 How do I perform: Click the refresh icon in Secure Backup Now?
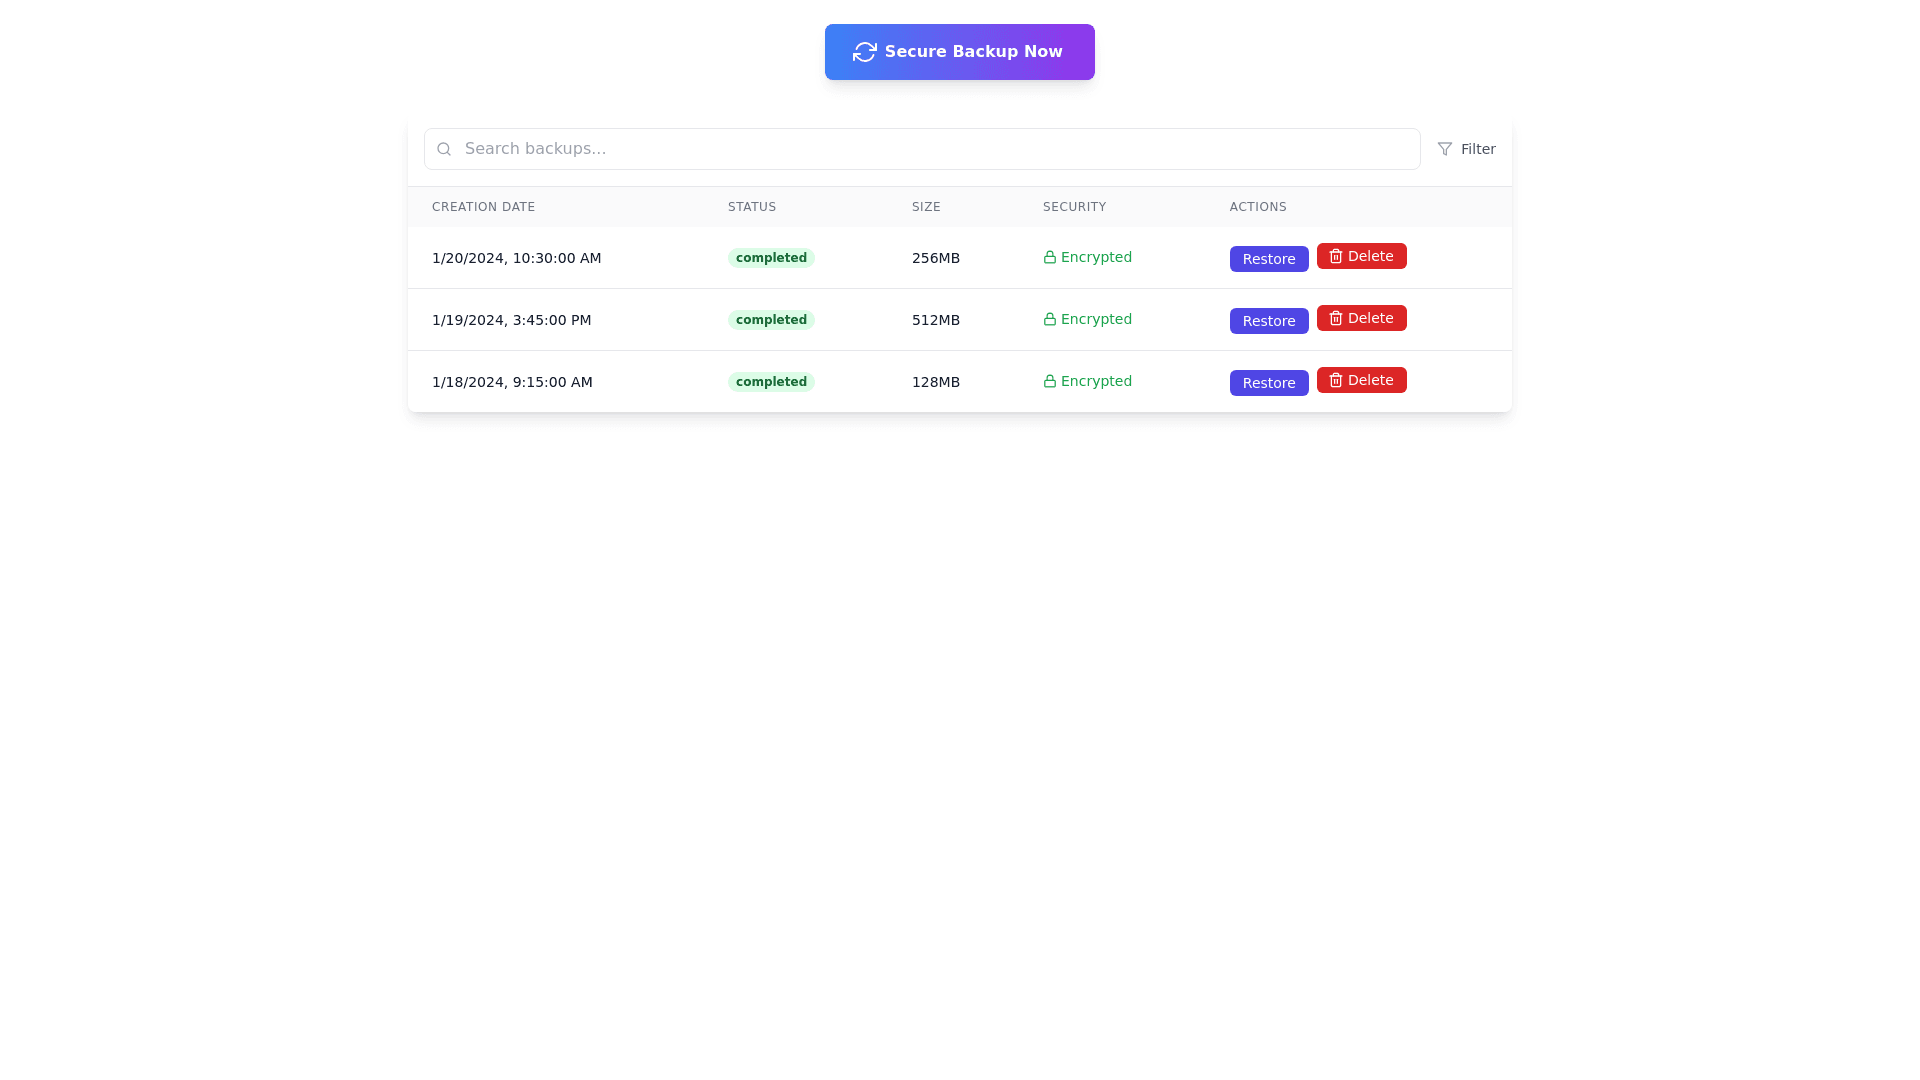point(864,52)
